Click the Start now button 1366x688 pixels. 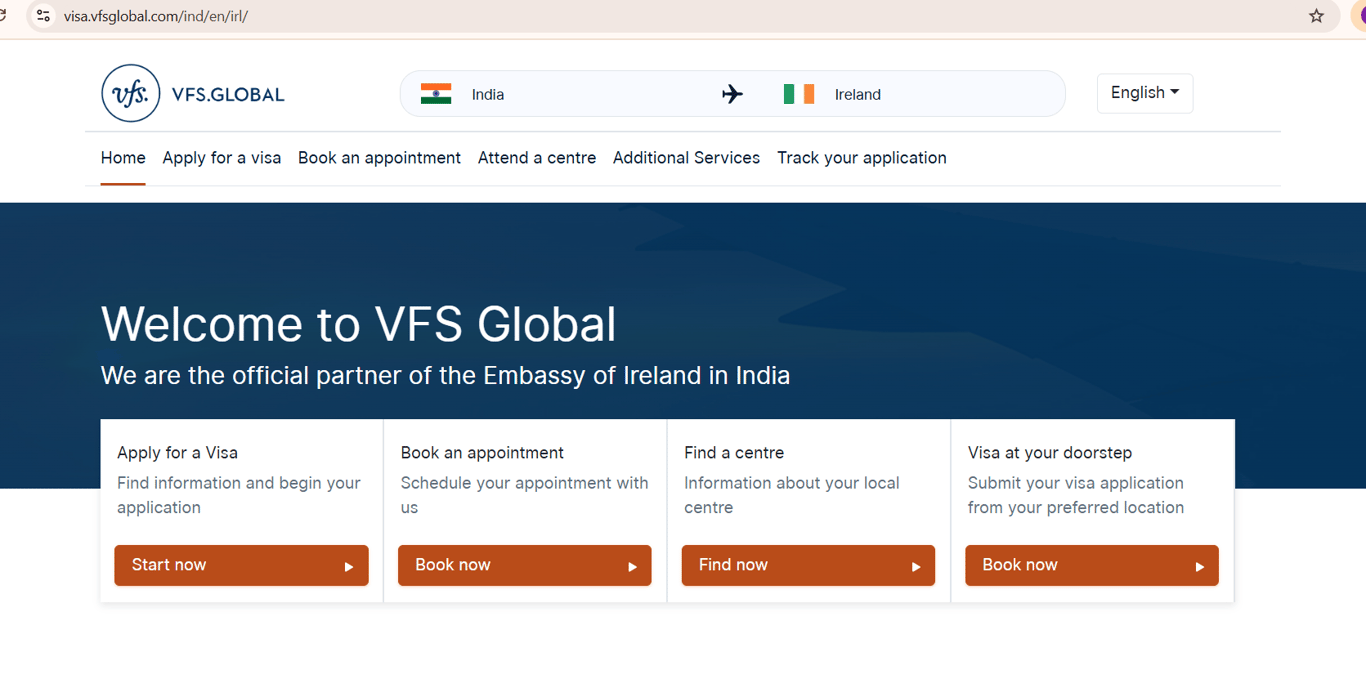pos(241,565)
